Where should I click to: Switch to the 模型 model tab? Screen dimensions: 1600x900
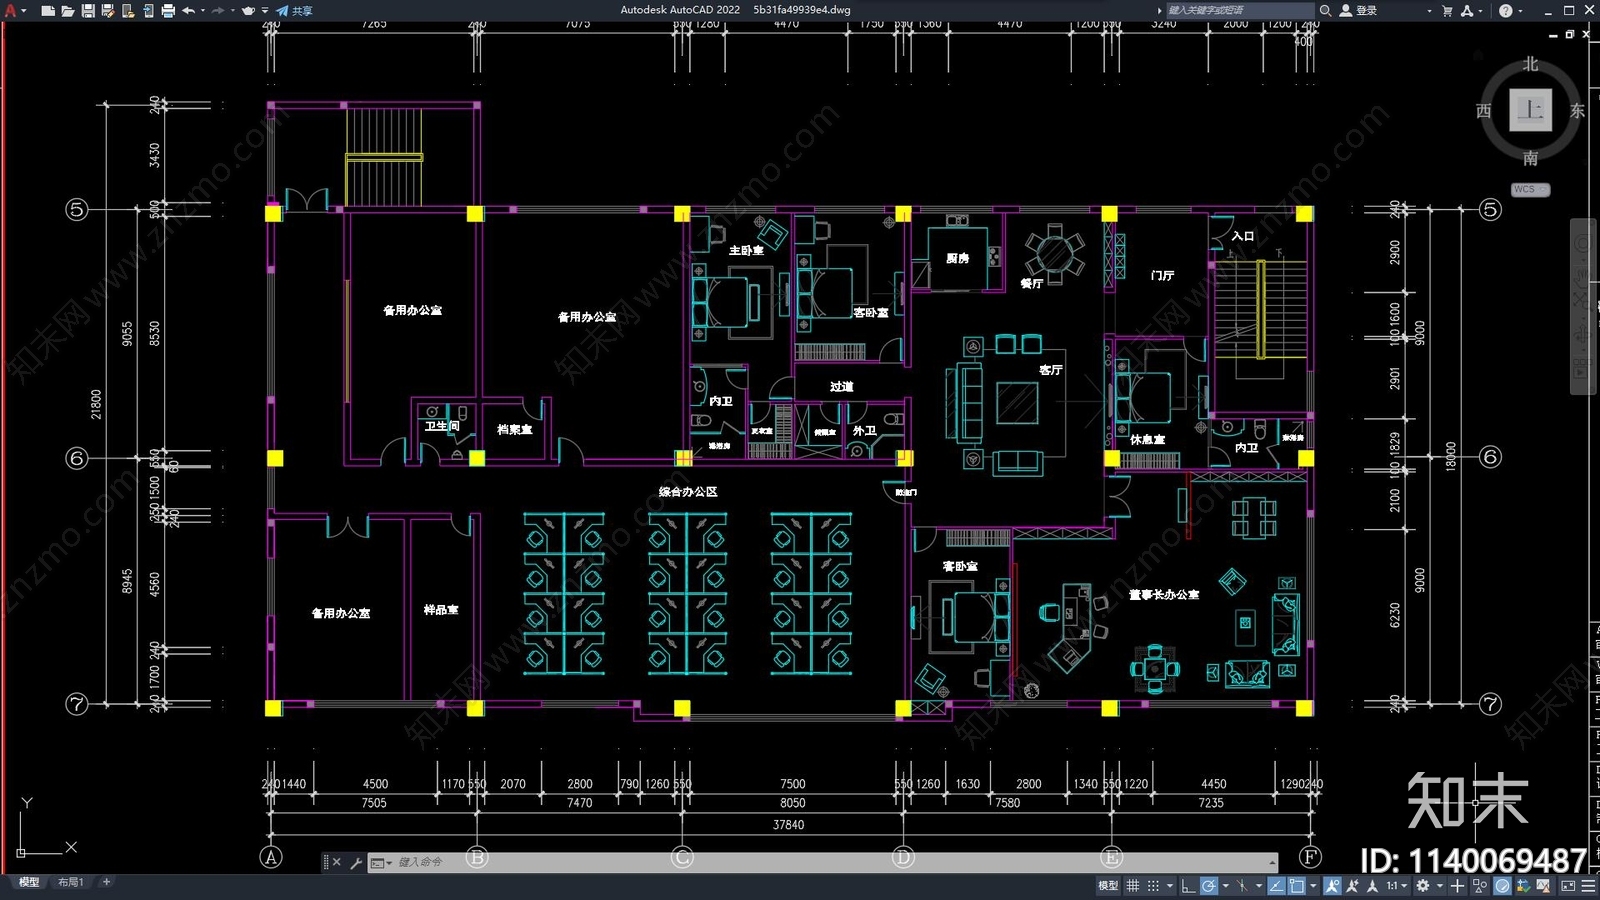[x=29, y=882]
